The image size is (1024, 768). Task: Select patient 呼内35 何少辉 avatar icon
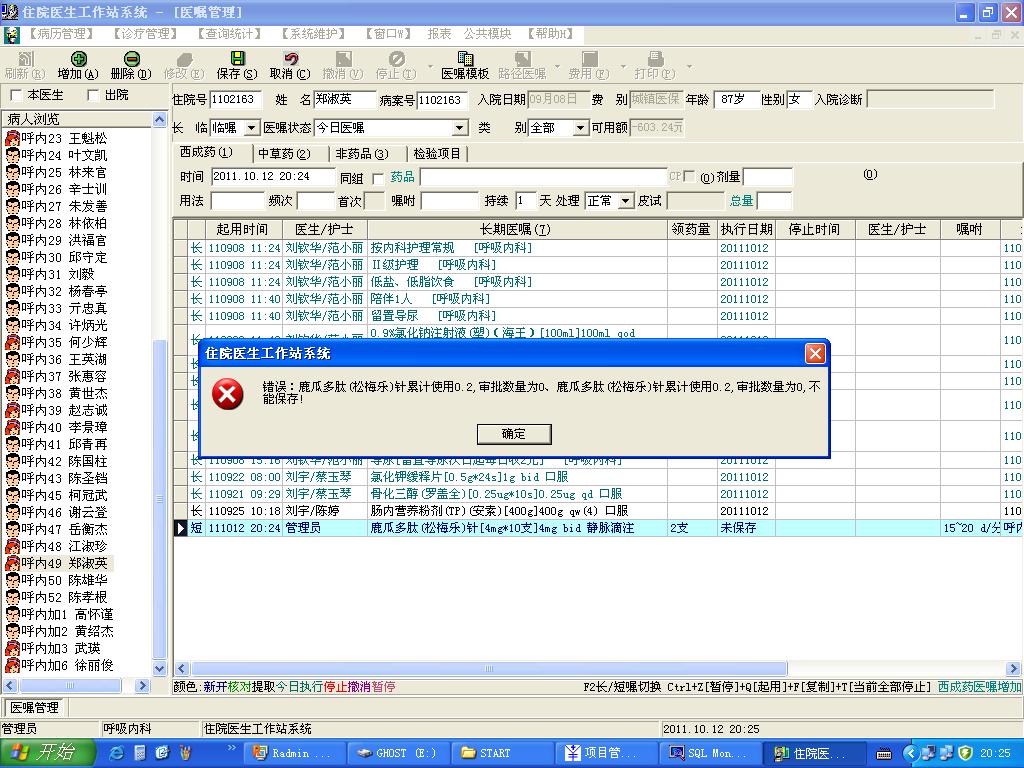point(12,342)
